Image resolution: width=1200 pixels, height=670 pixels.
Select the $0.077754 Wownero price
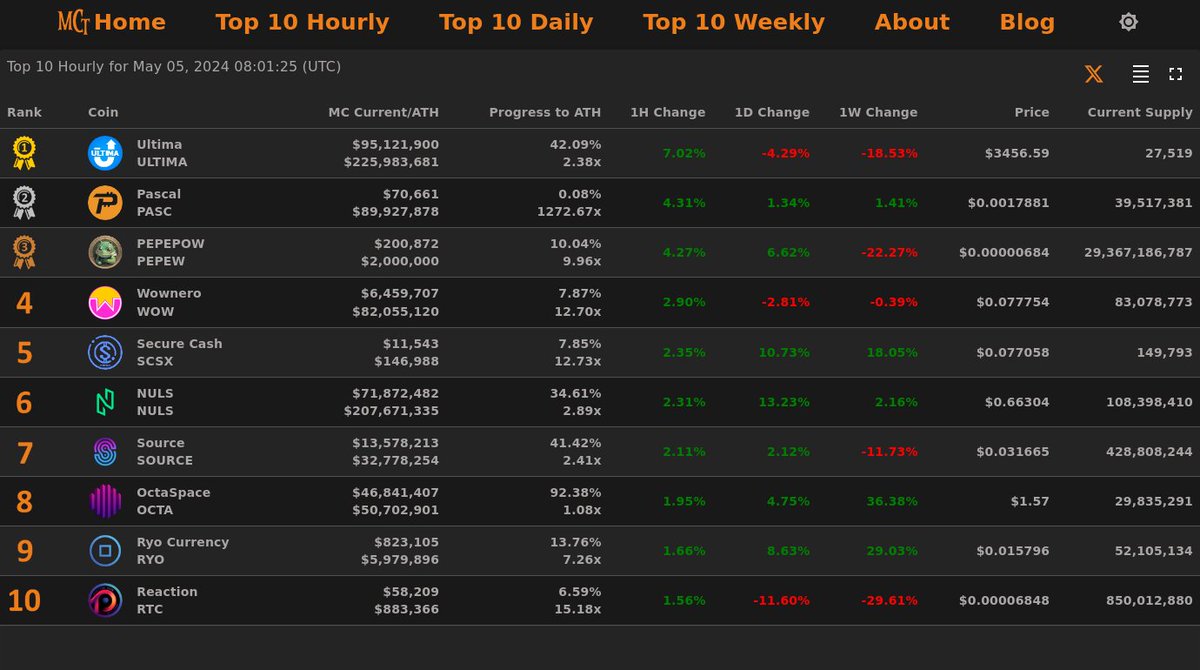pos(1013,302)
